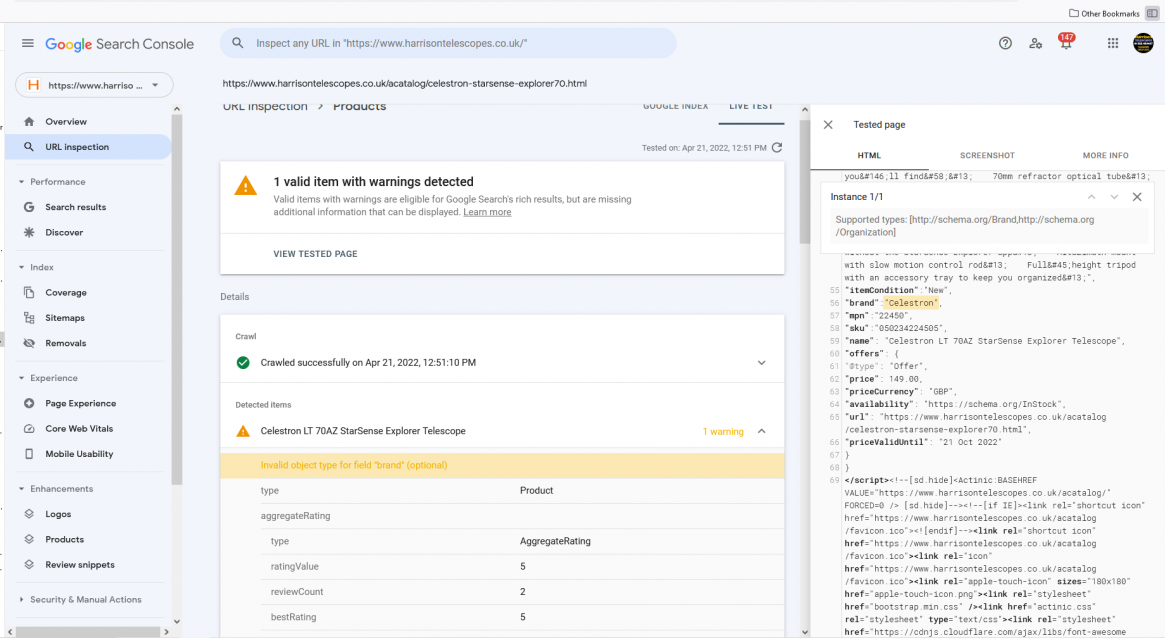Click the Products breadcrumb
Screen dimensions: 1165x638
[x=360, y=107]
